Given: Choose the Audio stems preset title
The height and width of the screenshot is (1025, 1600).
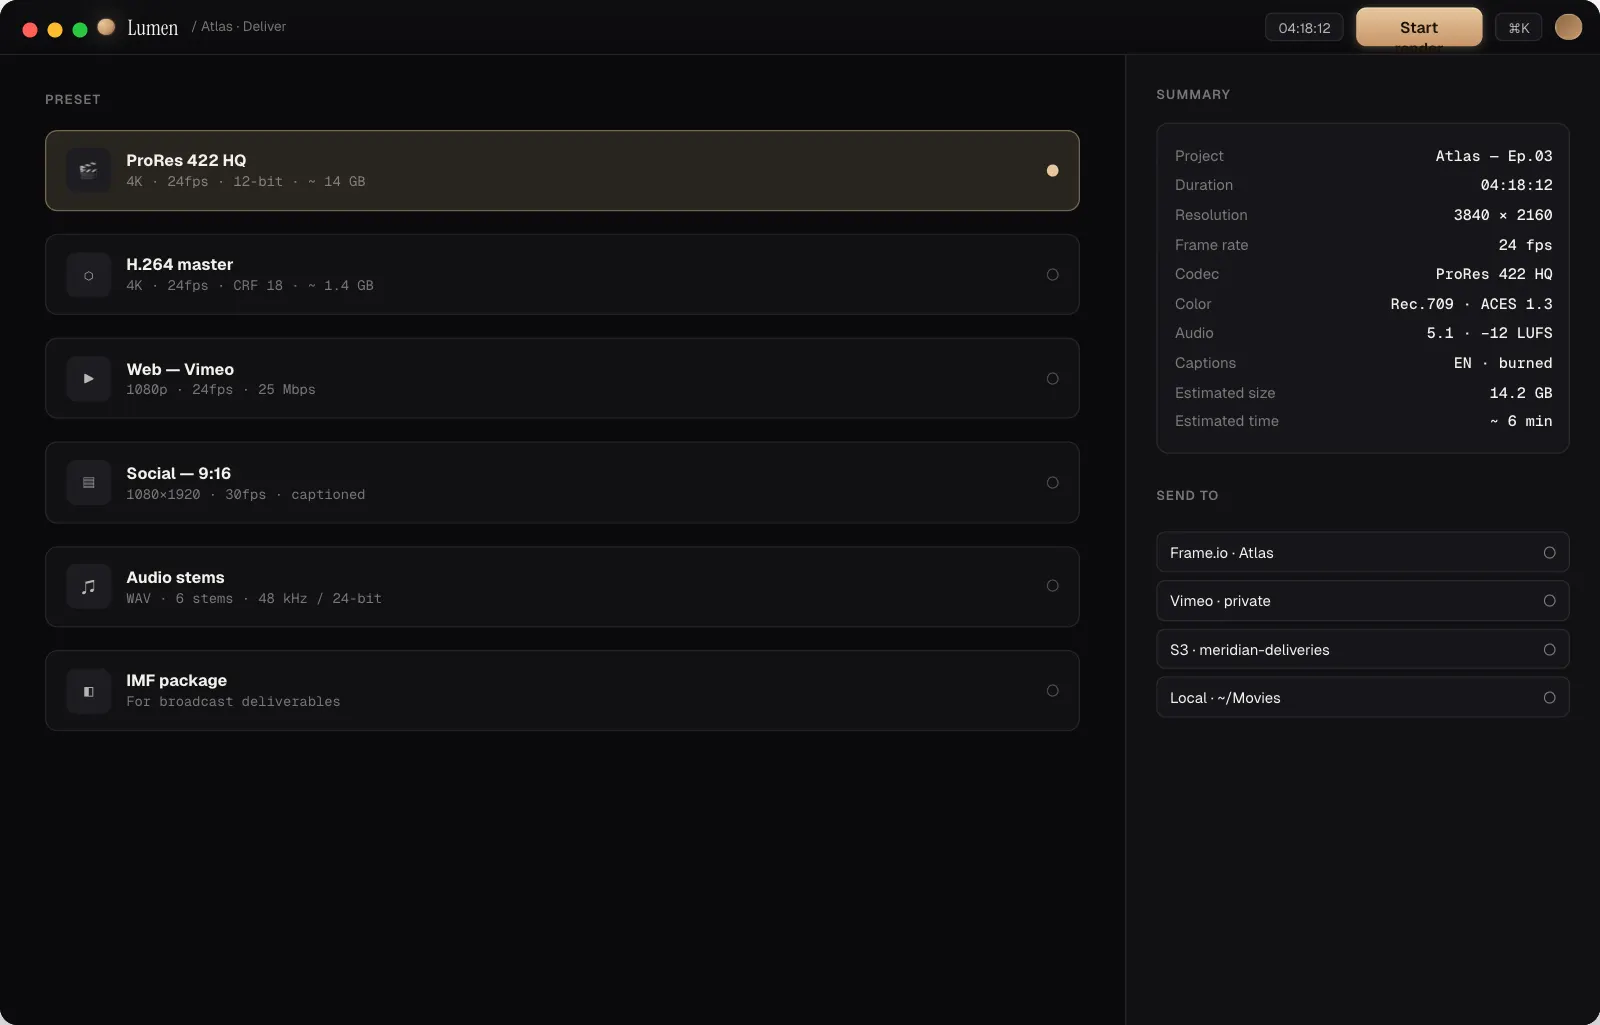Looking at the screenshot, I should tap(176, 577).
